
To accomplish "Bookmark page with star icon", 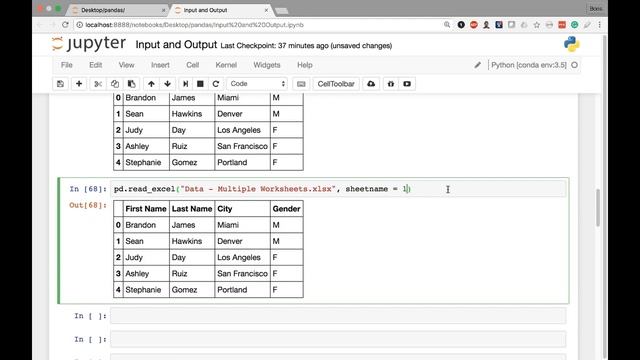I will pos(536,25).
